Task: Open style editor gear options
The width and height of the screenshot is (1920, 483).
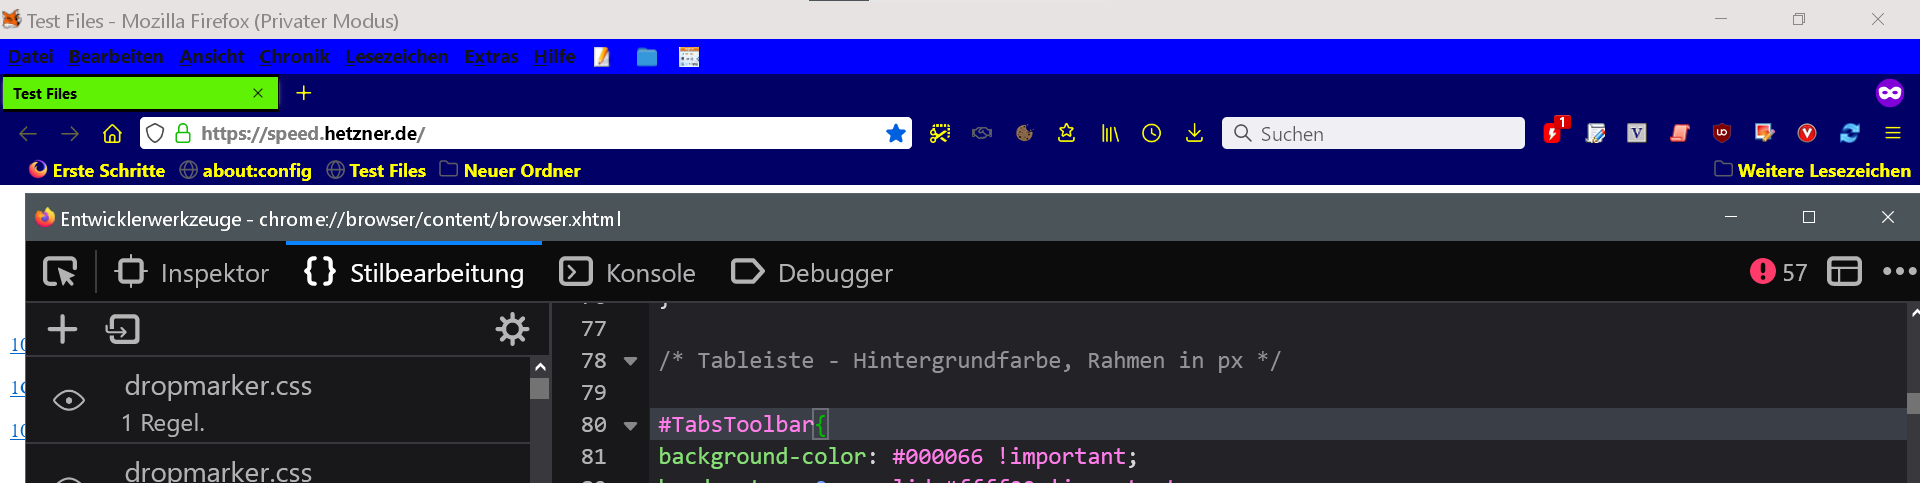Action: (512, 329)
